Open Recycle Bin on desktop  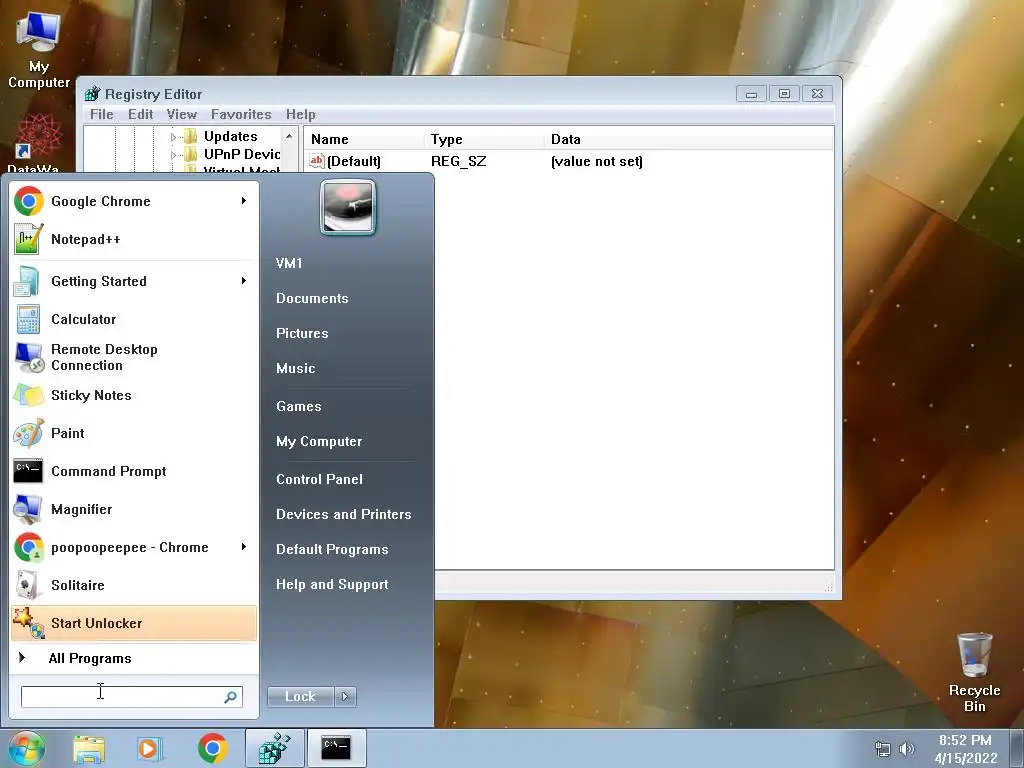pos(974,672)
